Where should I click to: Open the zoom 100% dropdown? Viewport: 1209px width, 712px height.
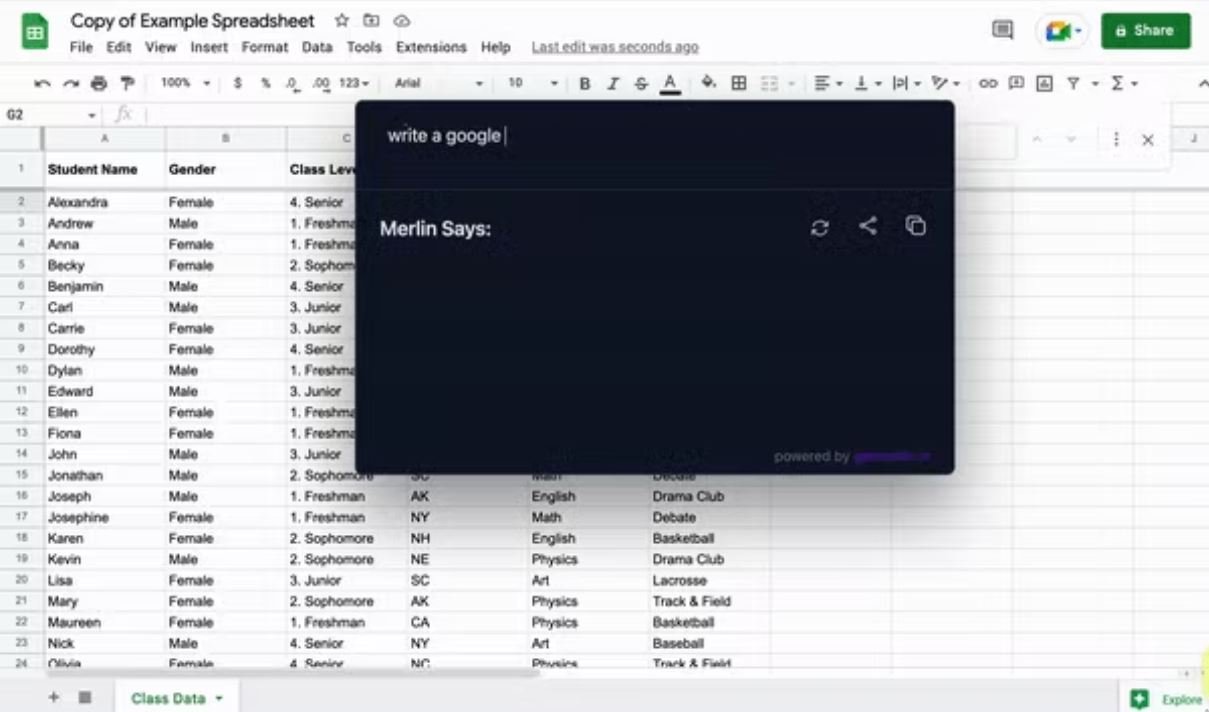(186, 84)
